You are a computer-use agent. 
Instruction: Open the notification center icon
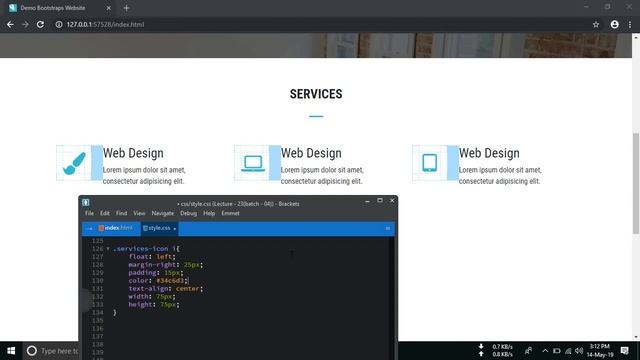coord(624,351)
